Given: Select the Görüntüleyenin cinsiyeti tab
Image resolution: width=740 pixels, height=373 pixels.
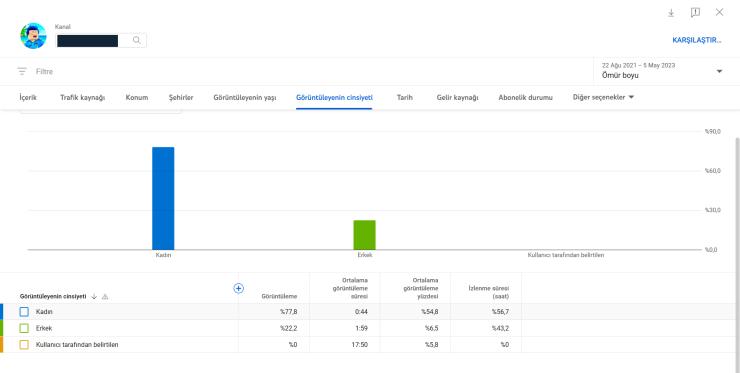Looking at the screenshot, I should pyautogui.click(x=334, y=97).
